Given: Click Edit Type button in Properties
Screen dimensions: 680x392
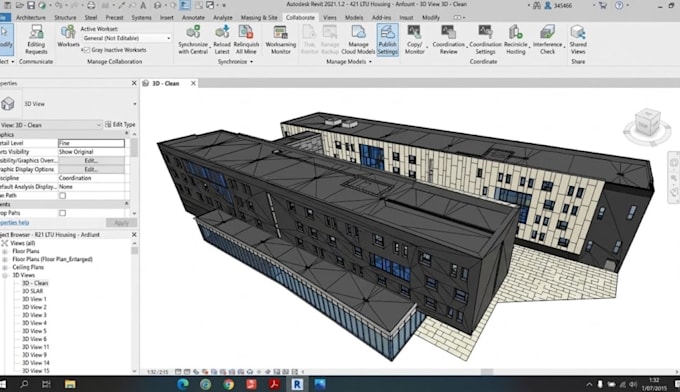Looking at the screenshot, I should coord(120,124).
